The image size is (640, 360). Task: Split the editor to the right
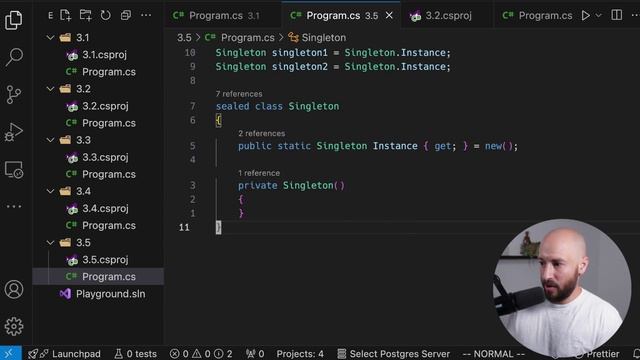tap(617, 16)
